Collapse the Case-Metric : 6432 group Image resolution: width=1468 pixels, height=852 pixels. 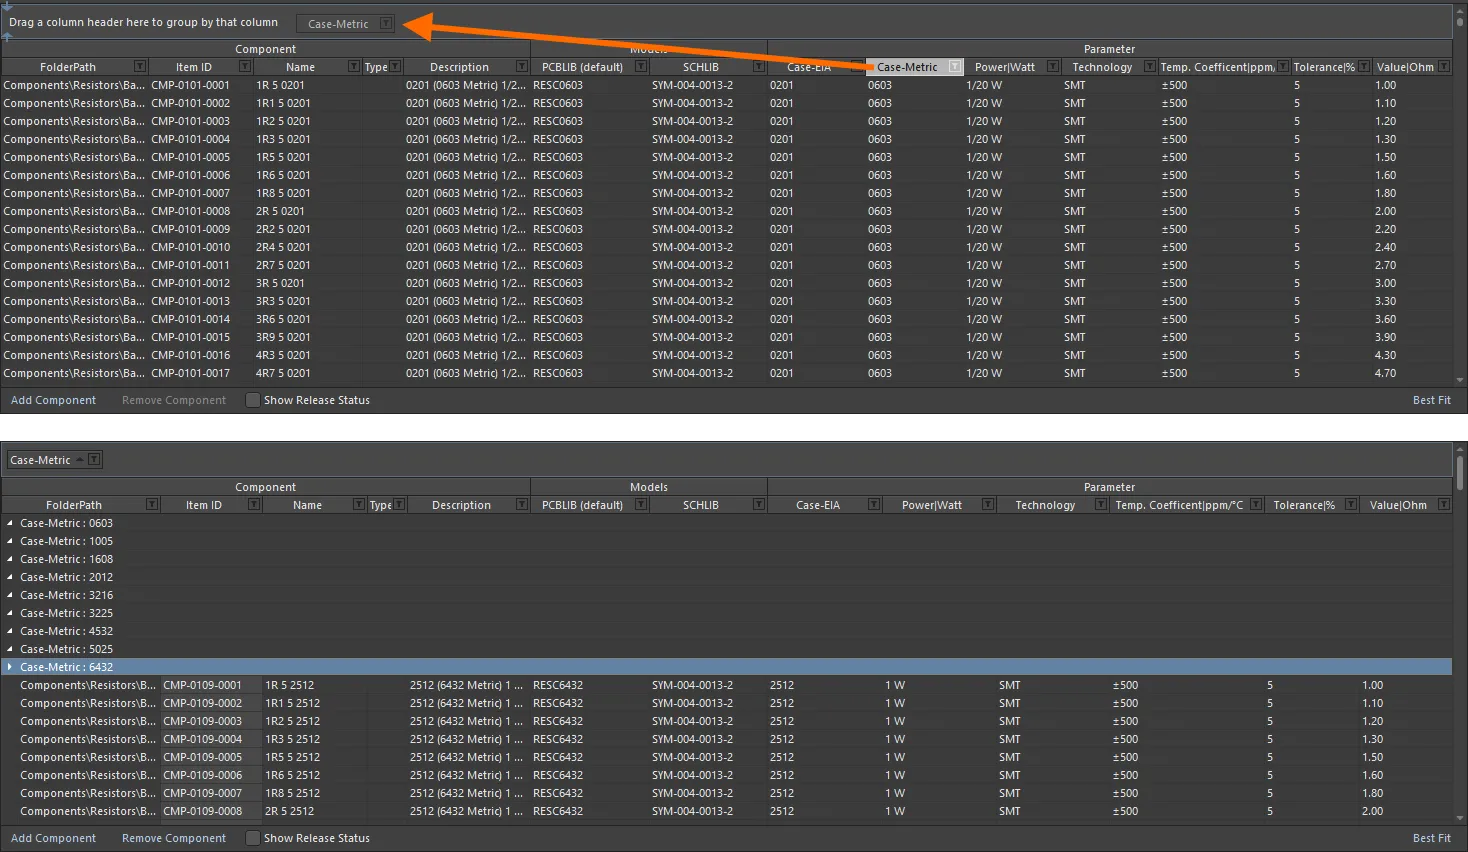pyautogui.click(x=10, y=667)
